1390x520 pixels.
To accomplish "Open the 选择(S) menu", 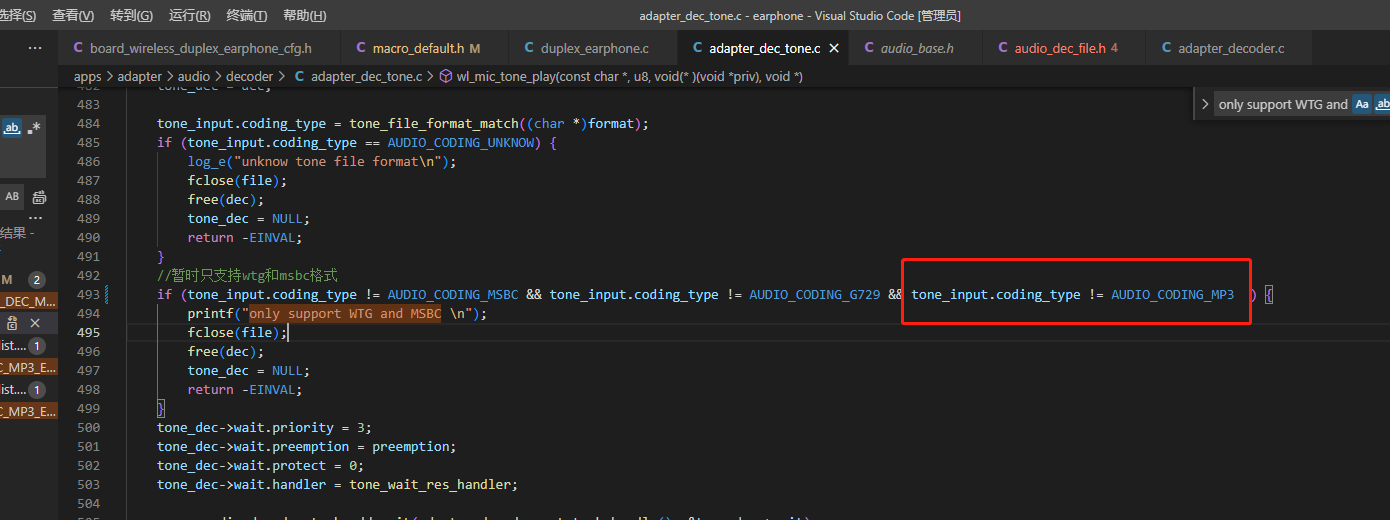I will click(17, 15).
